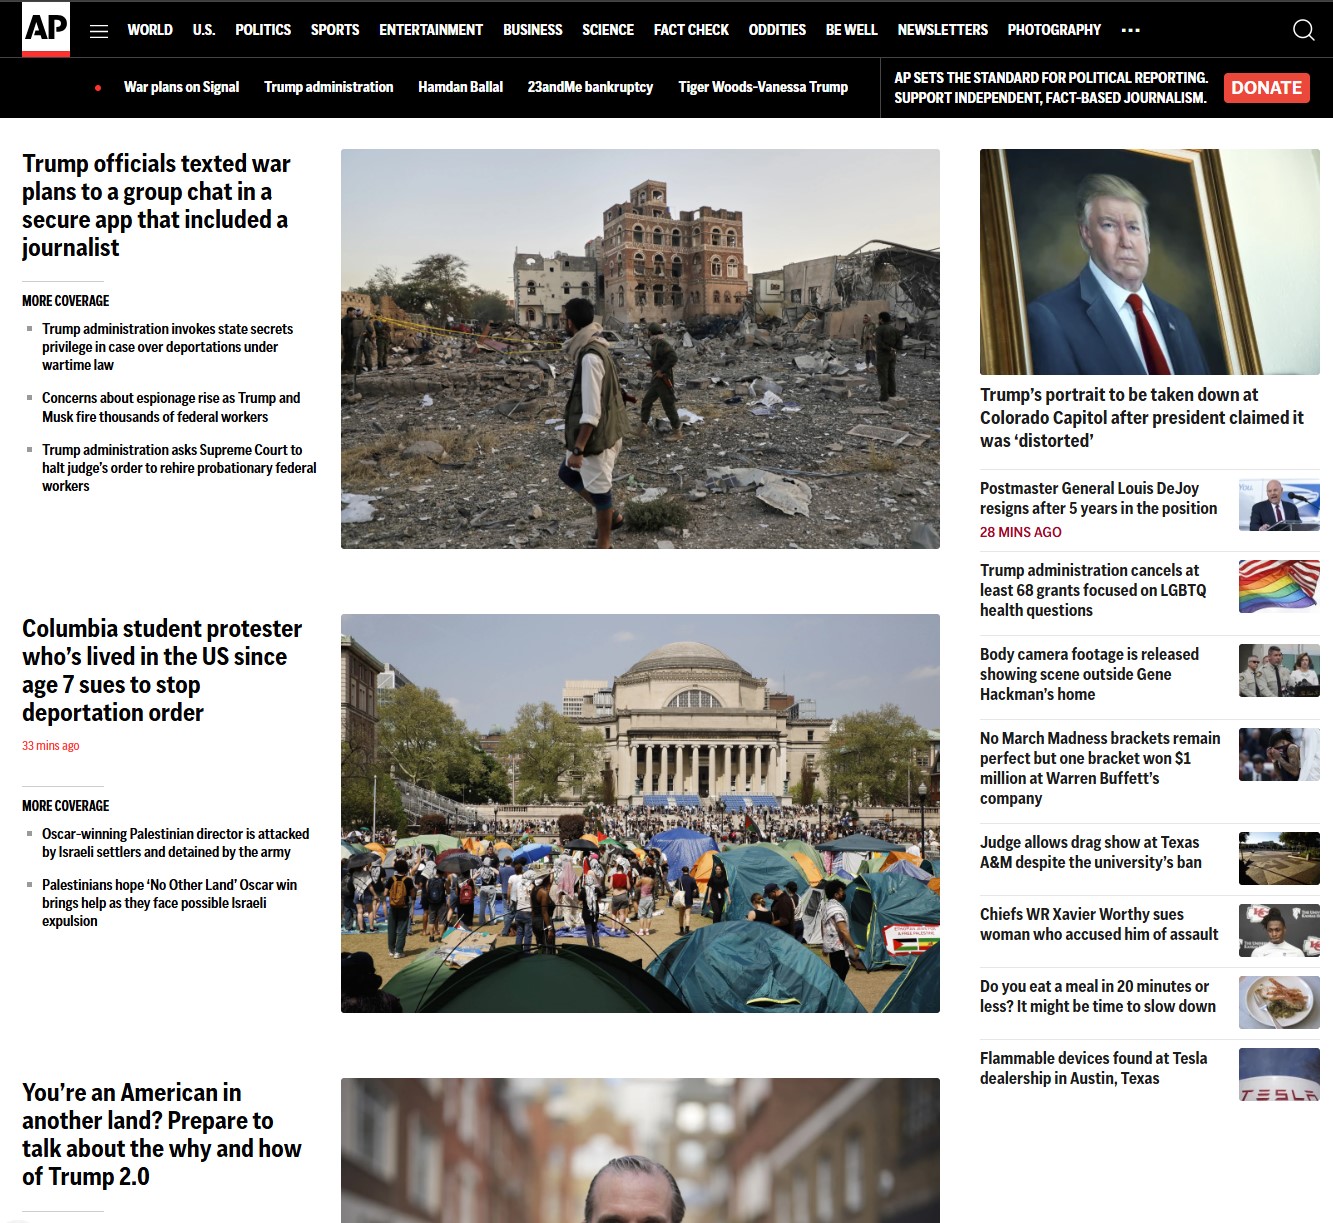
Task: Go to the Fact Check section
Action: (x=691, y=30)
